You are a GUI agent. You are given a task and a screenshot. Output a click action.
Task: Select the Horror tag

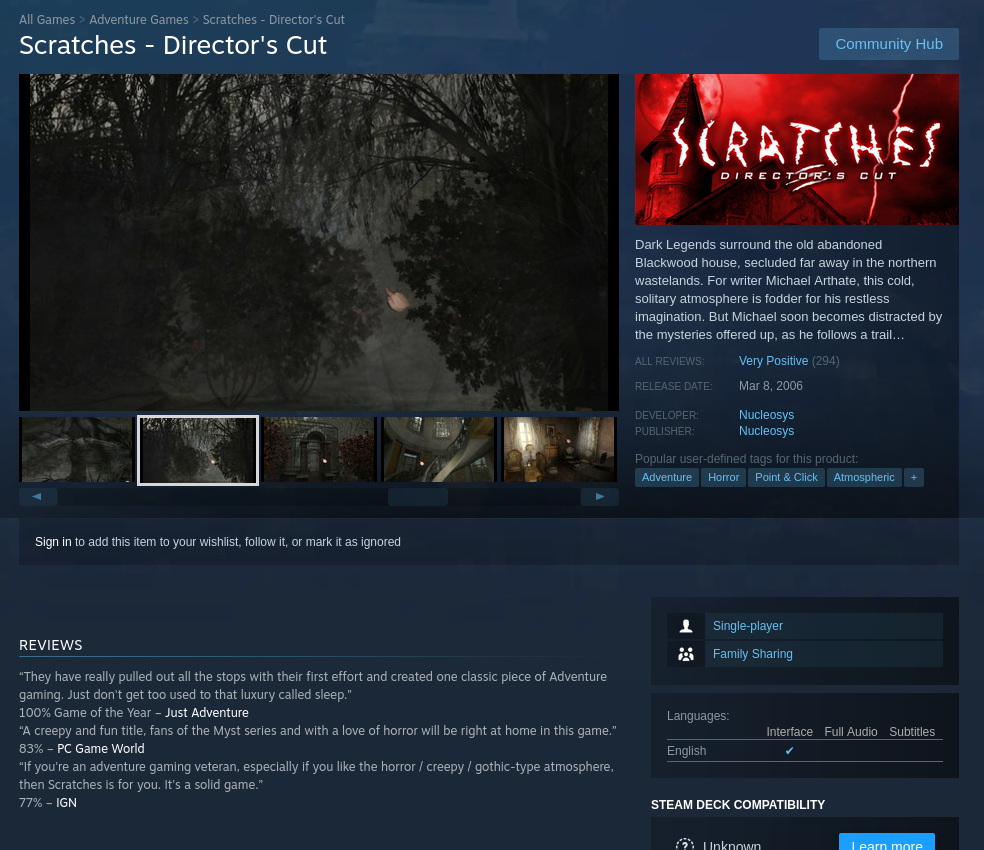pyautogui.click(x=724, y=477)
